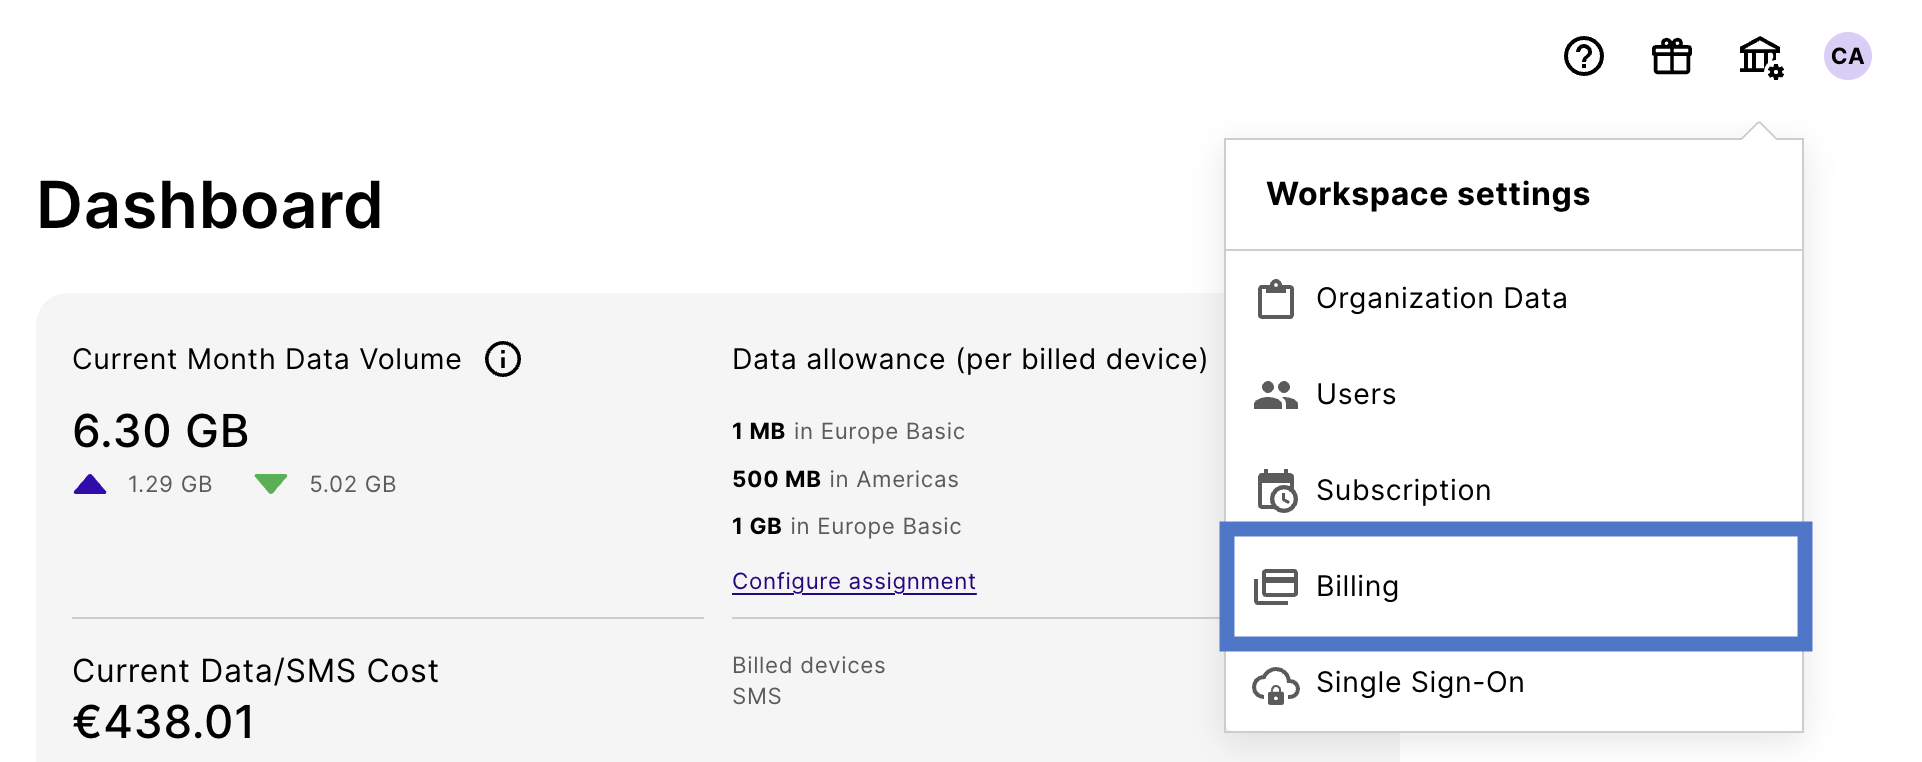Click the blue upload triangle indicator
The width and height of the screenshot is (1922, 762).
click(x=90, y=485)
